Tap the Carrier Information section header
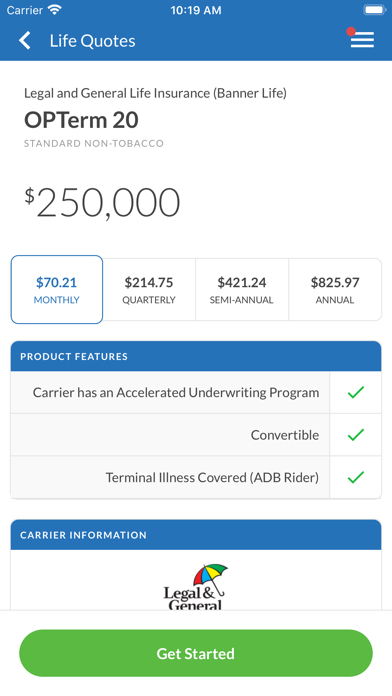This screenshot has width=392, height=696. click(x=196, y=535)
